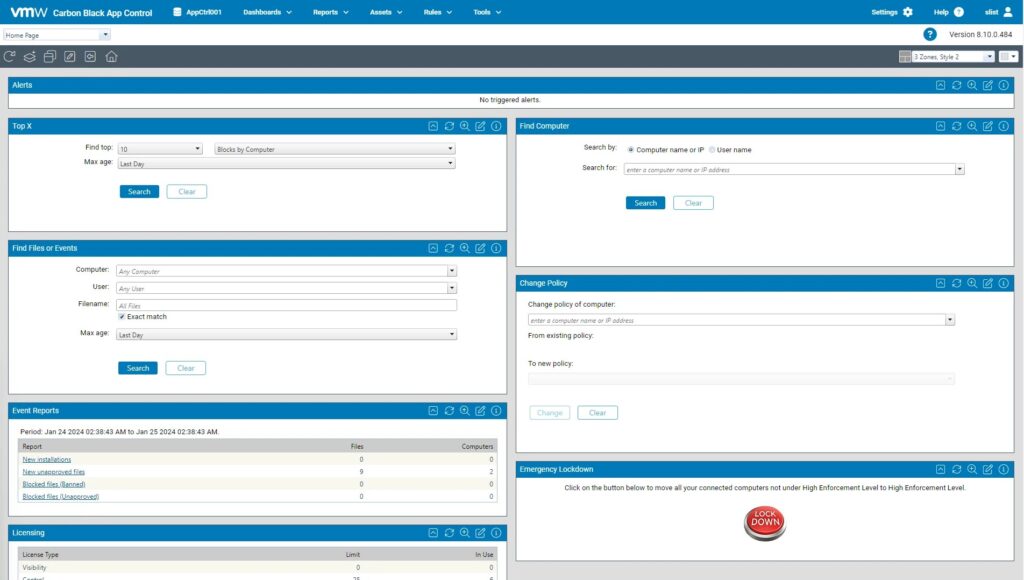Edit the Licensing panel
The width and height of the screenshot is (1024, 580).
tap(480, 533)
